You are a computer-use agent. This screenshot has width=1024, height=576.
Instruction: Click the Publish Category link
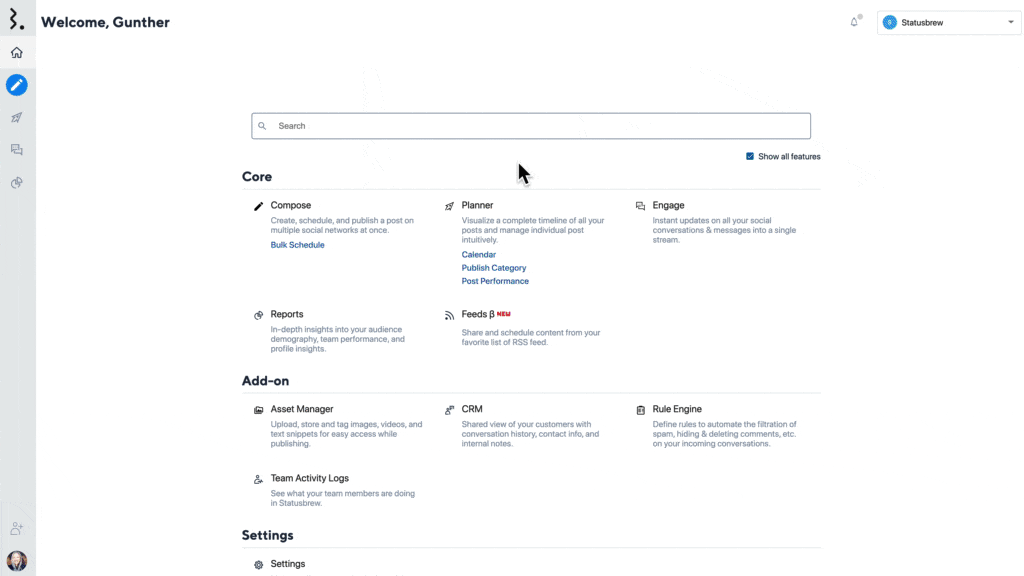494,267
